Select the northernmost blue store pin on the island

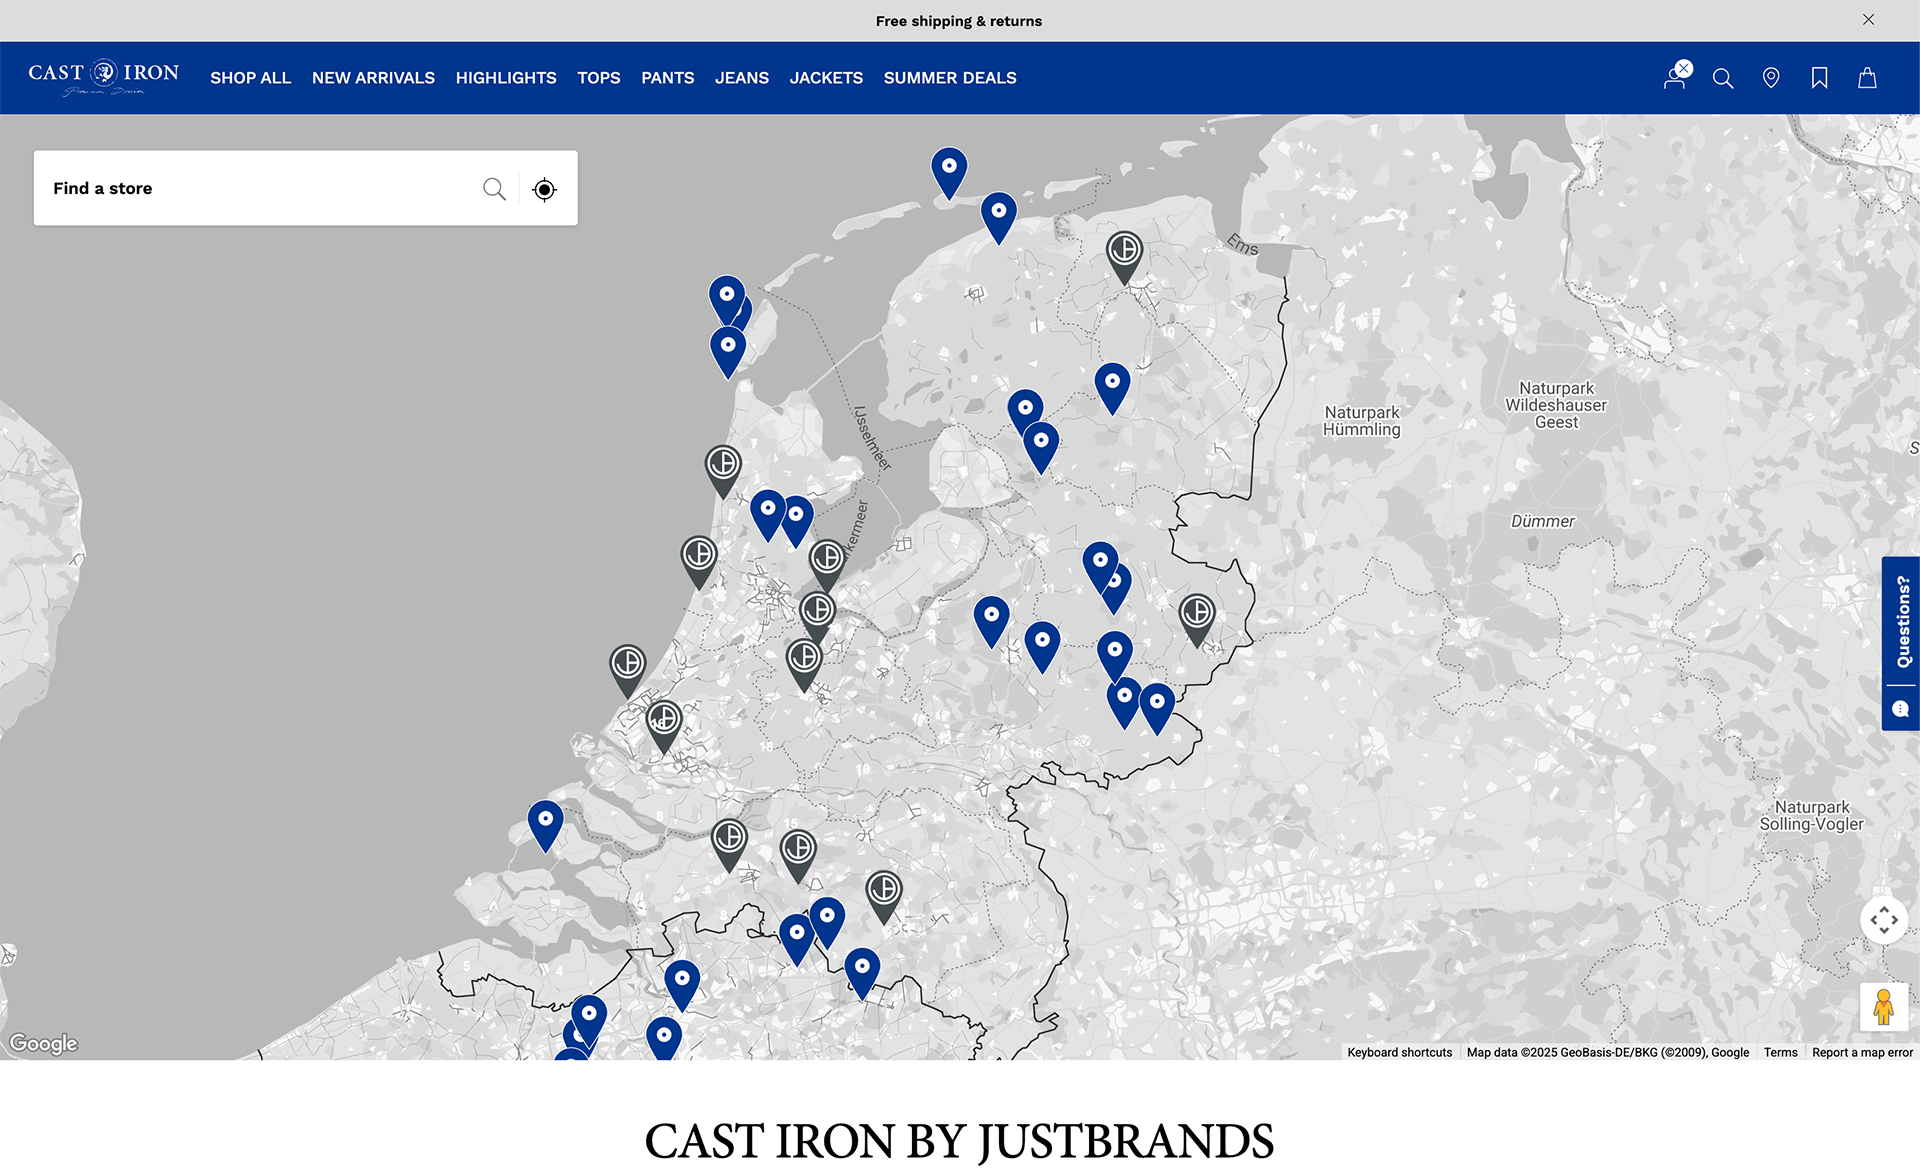pyautogui.click(x=949, y=172)
